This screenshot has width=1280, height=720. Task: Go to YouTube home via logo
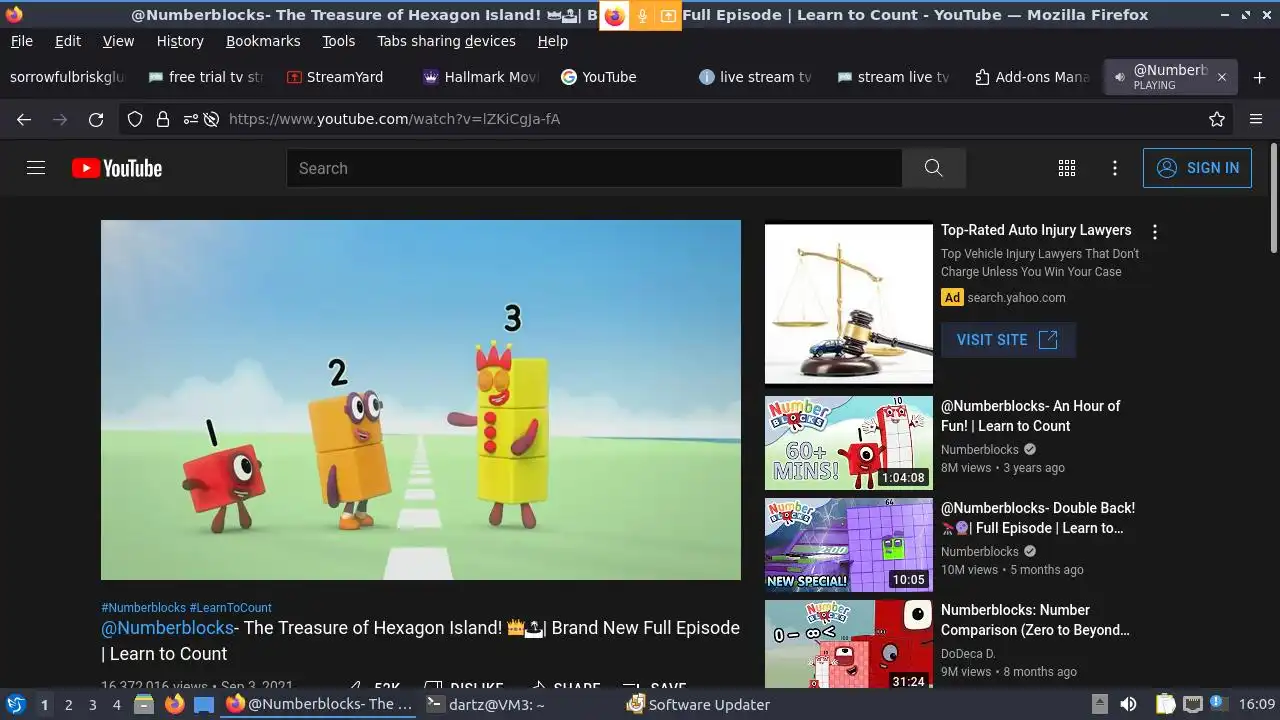pyautogui.click(x=117, y=168)
